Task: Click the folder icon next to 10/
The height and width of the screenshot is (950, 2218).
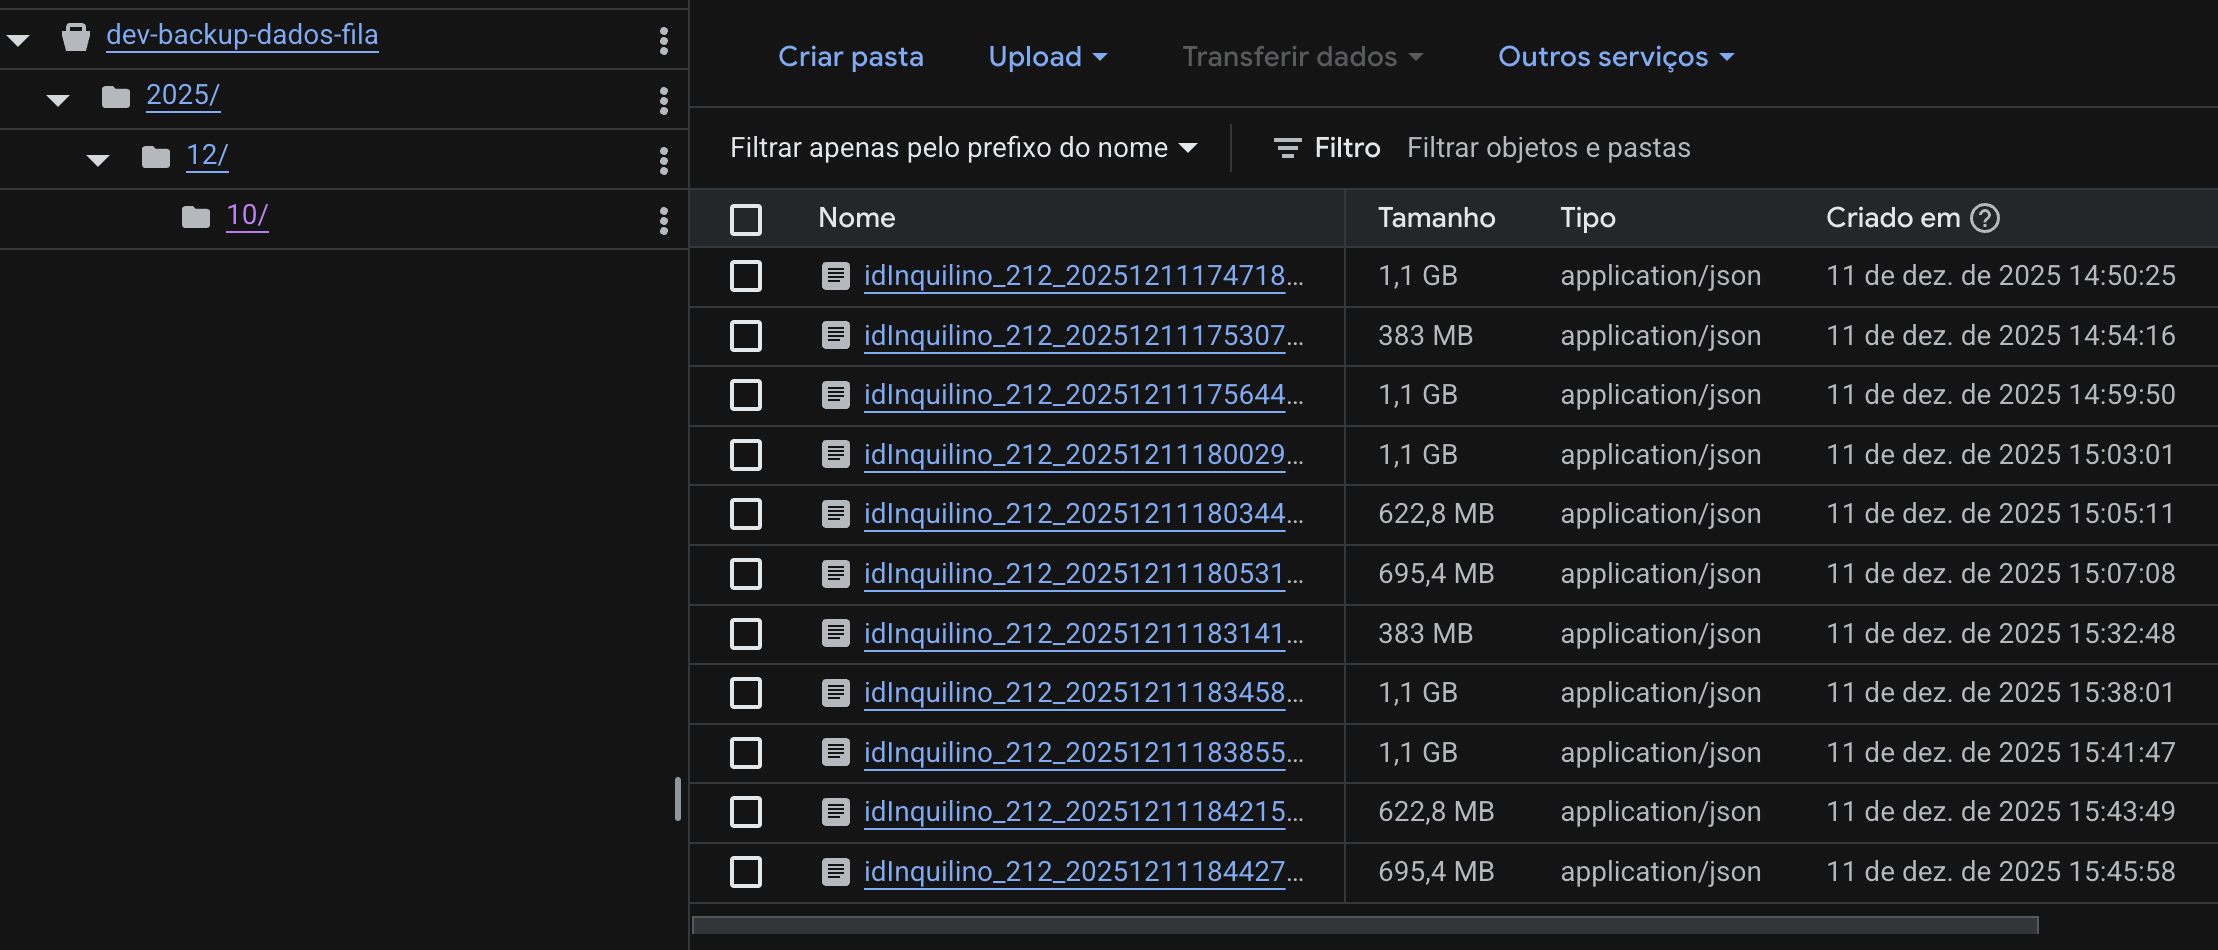Action: (x=196, y=217)
